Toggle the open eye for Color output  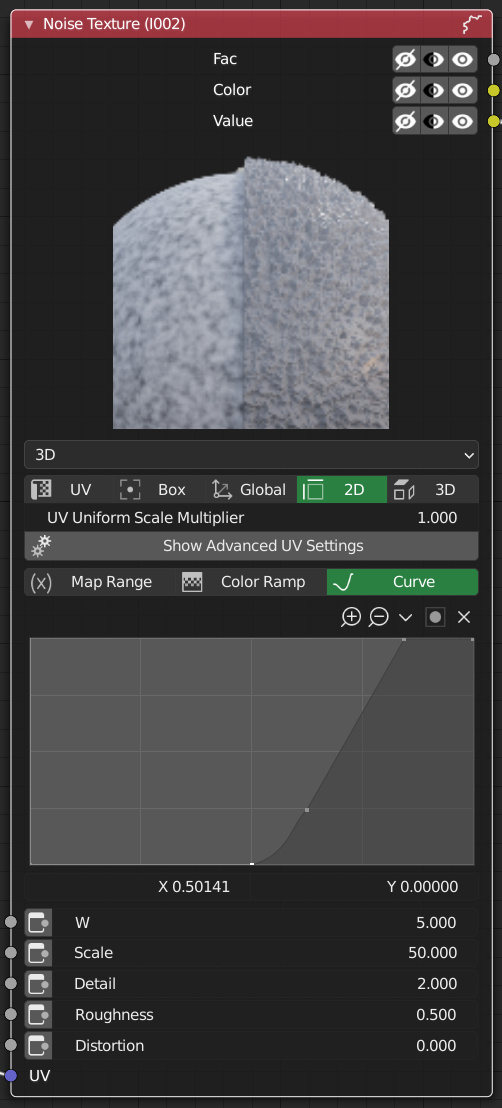(462, 90)
